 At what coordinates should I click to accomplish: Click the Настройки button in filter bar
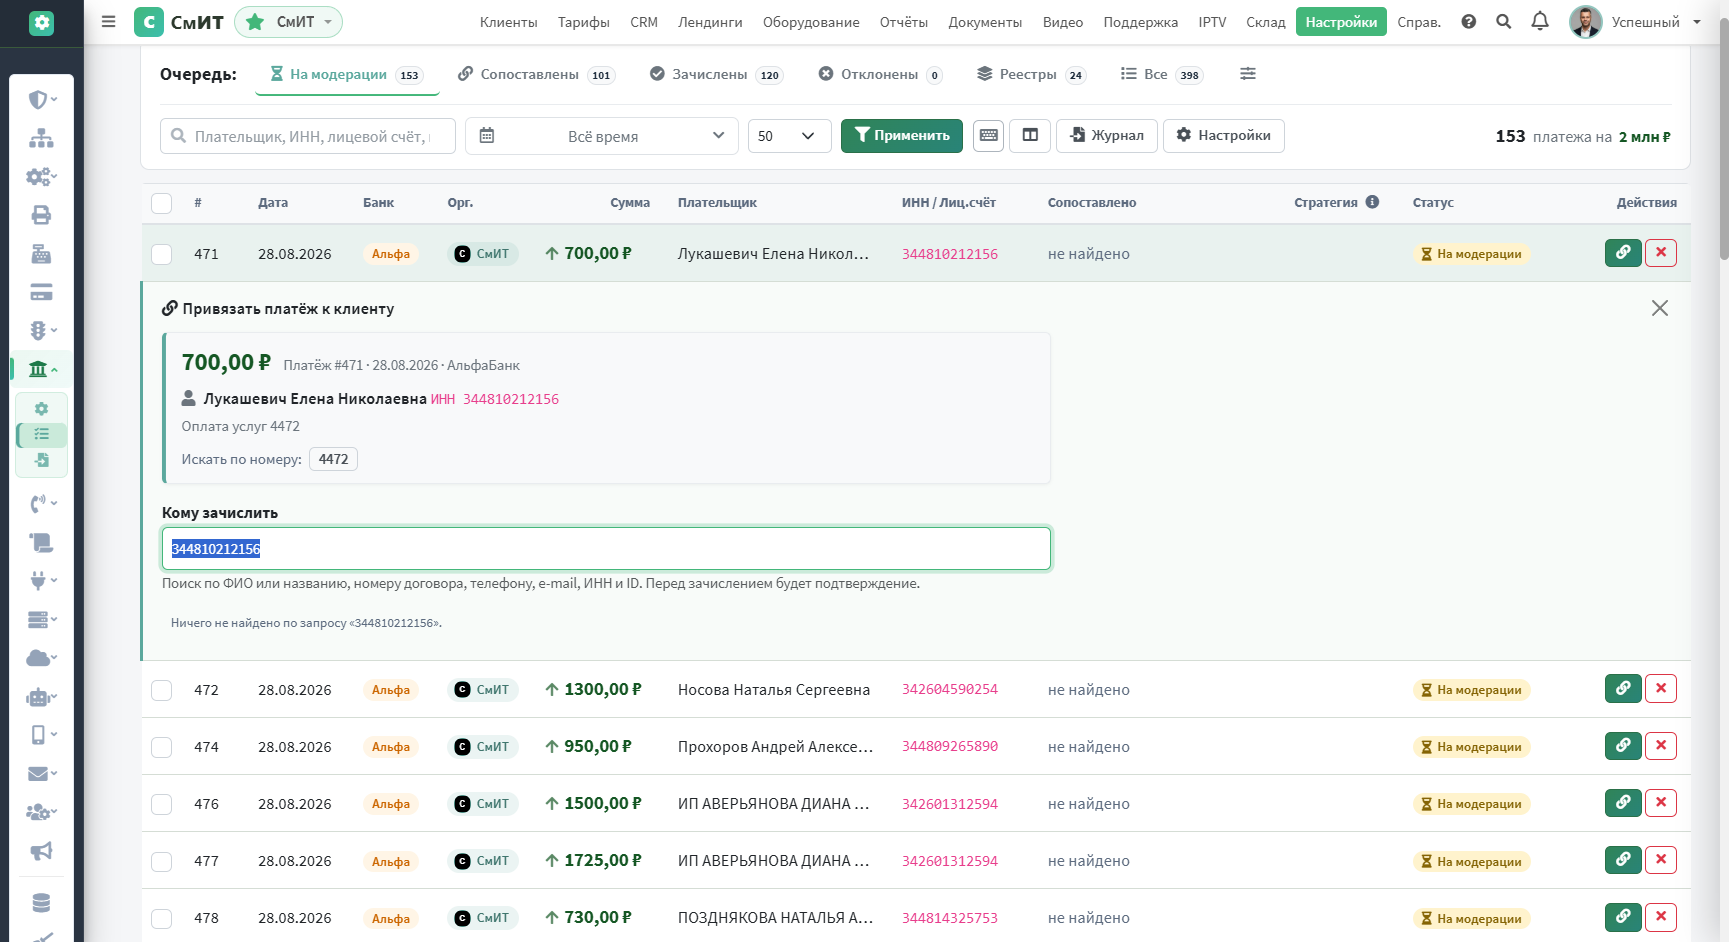[x=1223, y=135]
